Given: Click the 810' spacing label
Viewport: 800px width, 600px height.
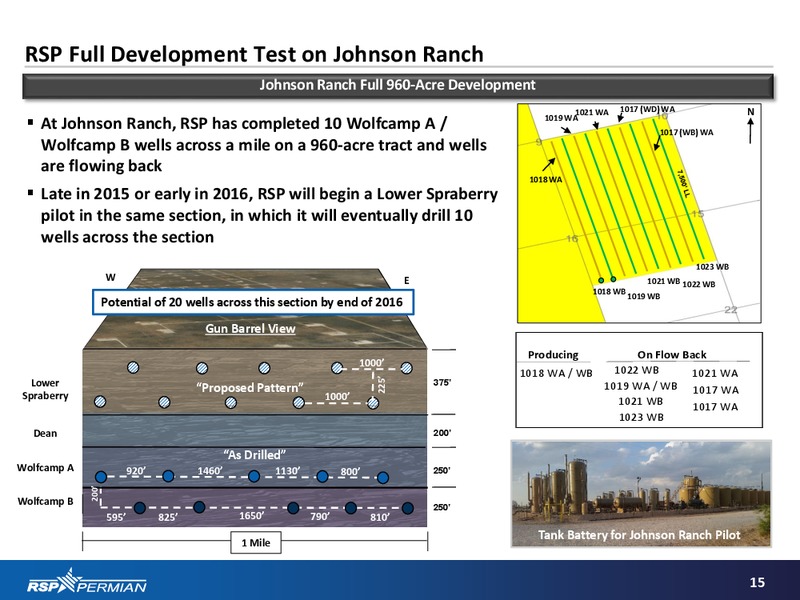Looking at the screenshot, I should [380, 517].
